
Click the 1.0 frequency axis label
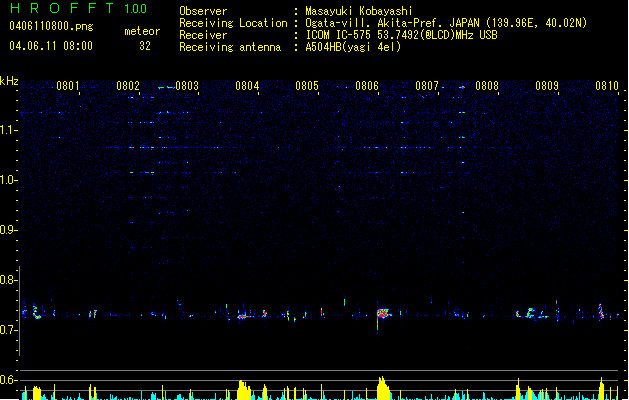coord(7,180)
